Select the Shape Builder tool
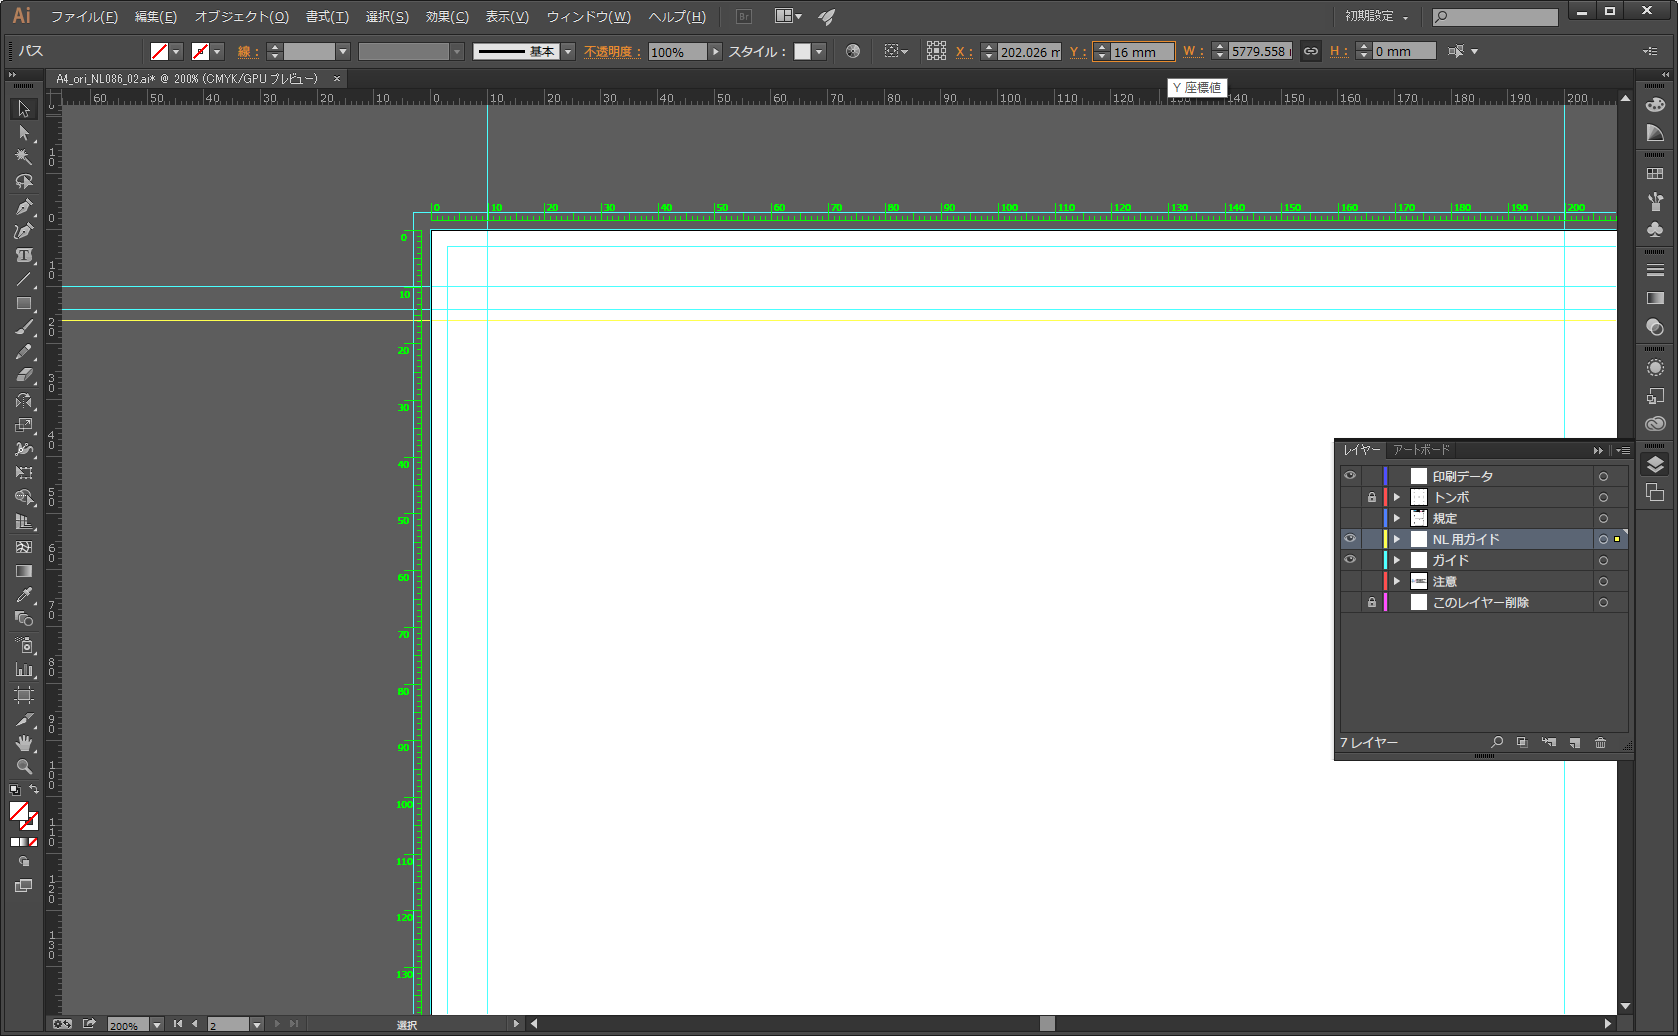 tap(24, 498)
